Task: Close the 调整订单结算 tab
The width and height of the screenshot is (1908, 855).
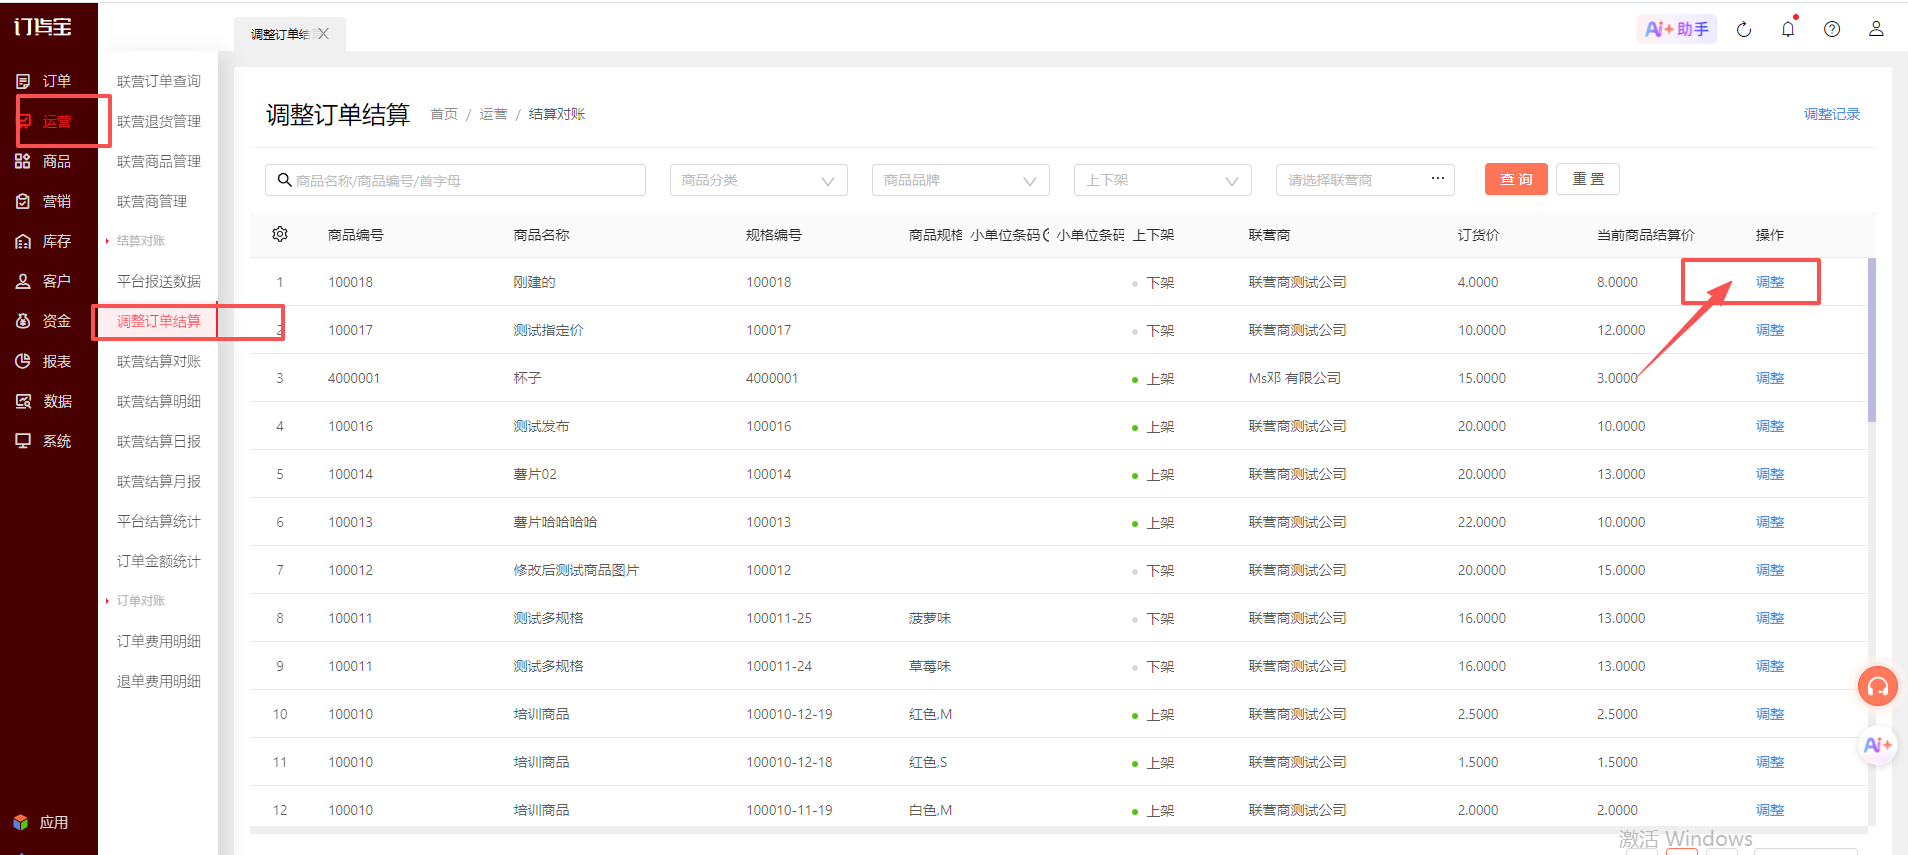Action: click(x=323, y=34)
